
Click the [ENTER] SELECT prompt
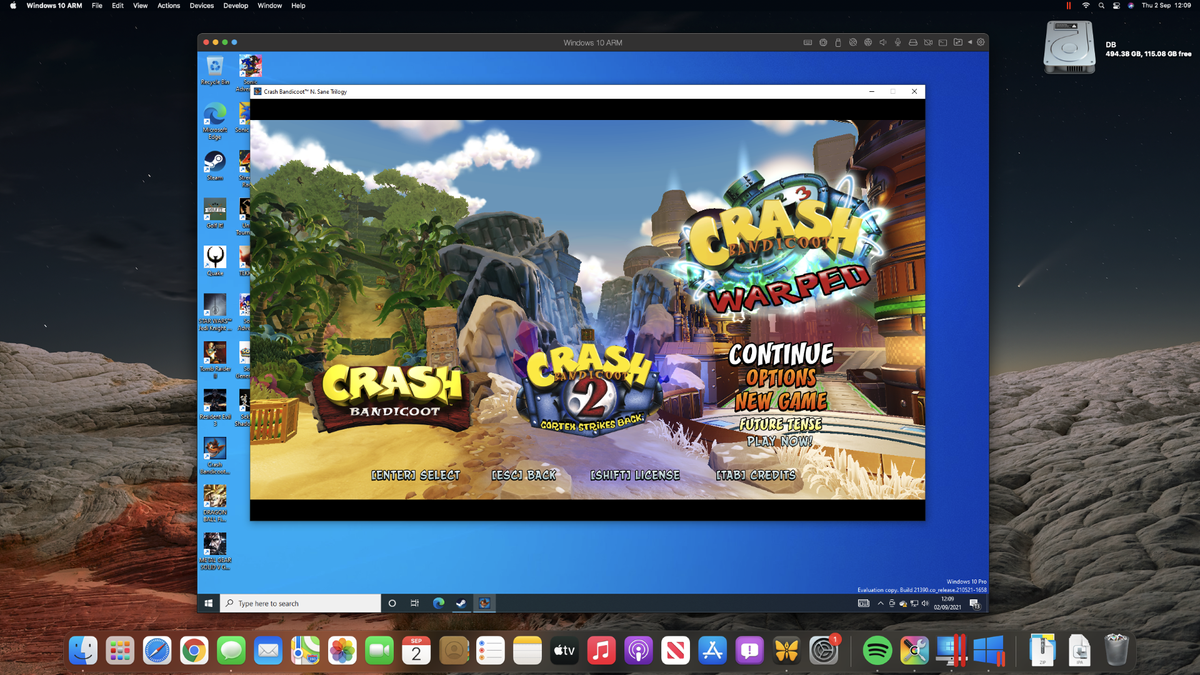coord(415,475)
